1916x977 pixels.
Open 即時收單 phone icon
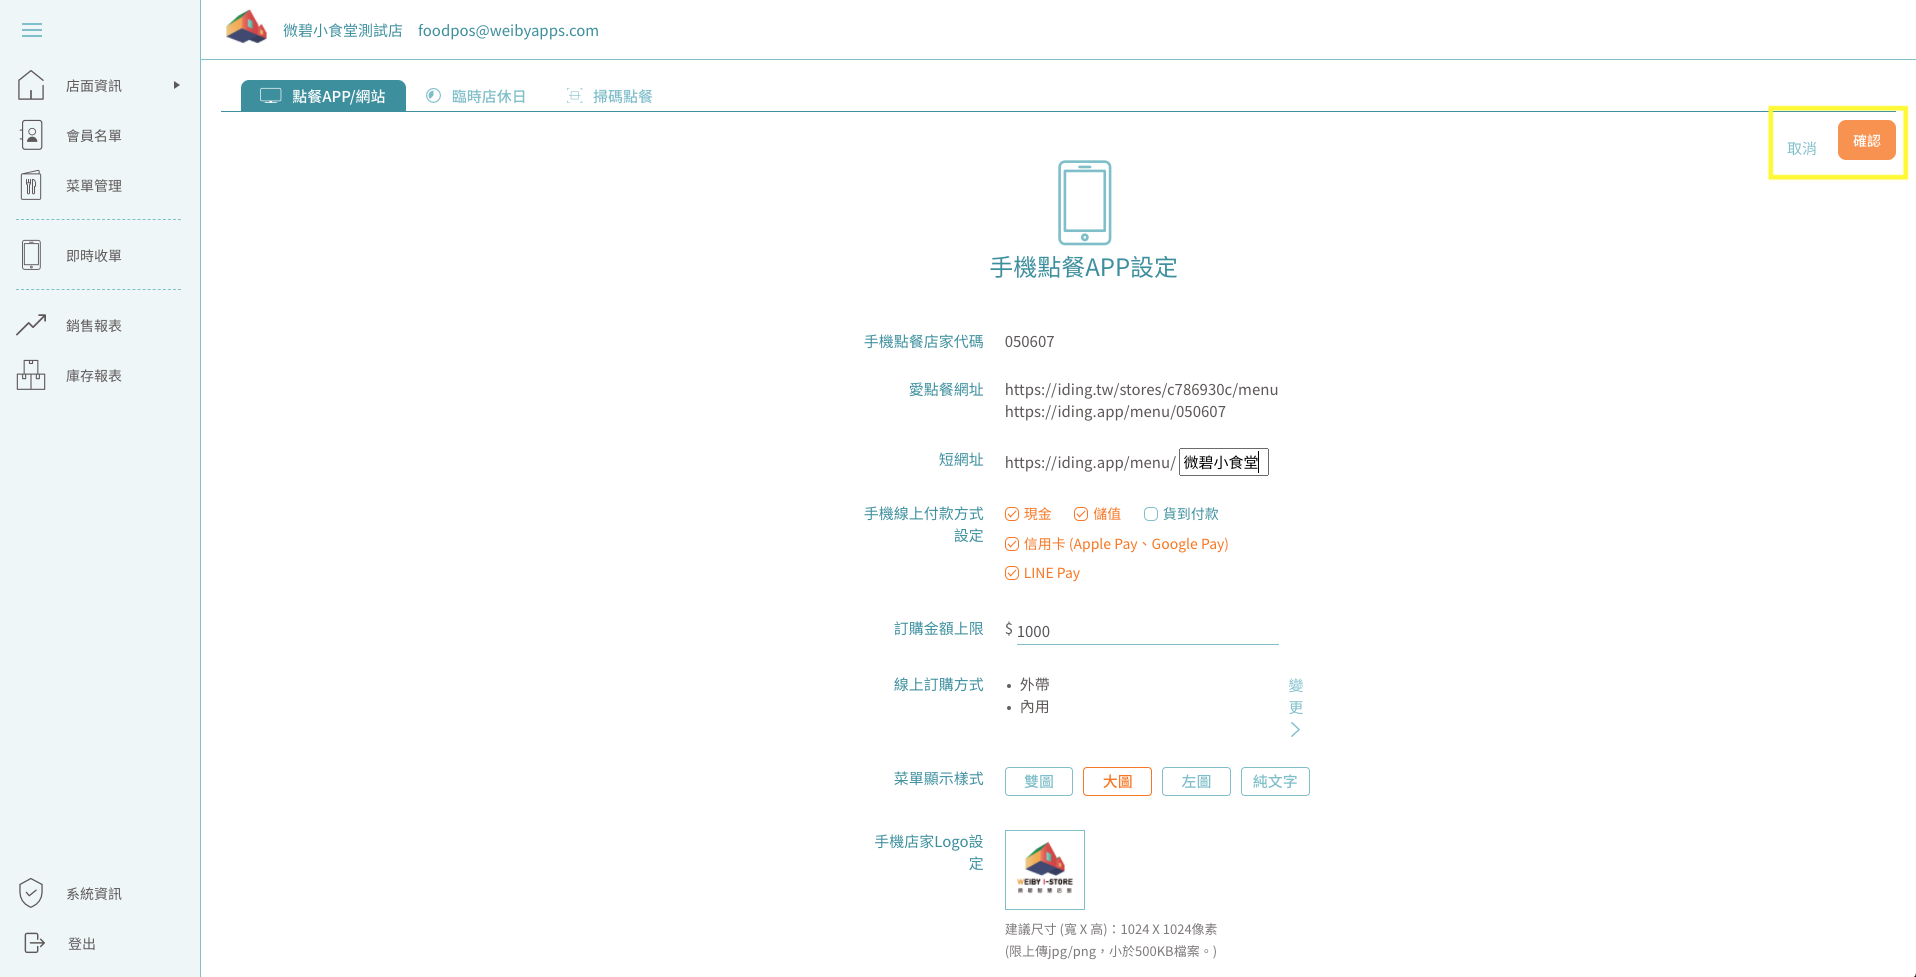coord(31,255)
